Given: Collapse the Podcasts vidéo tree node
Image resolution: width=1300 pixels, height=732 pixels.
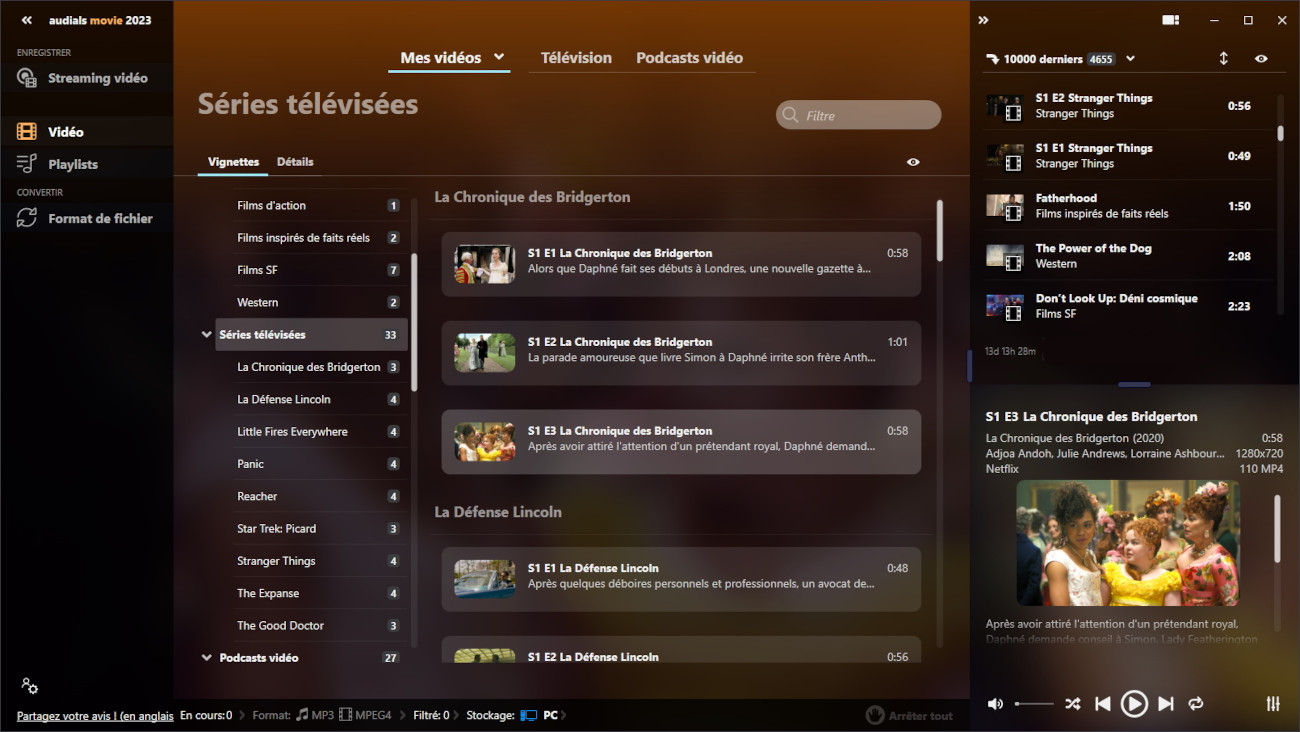Looking at the screenshot, I should coord(206,658).
